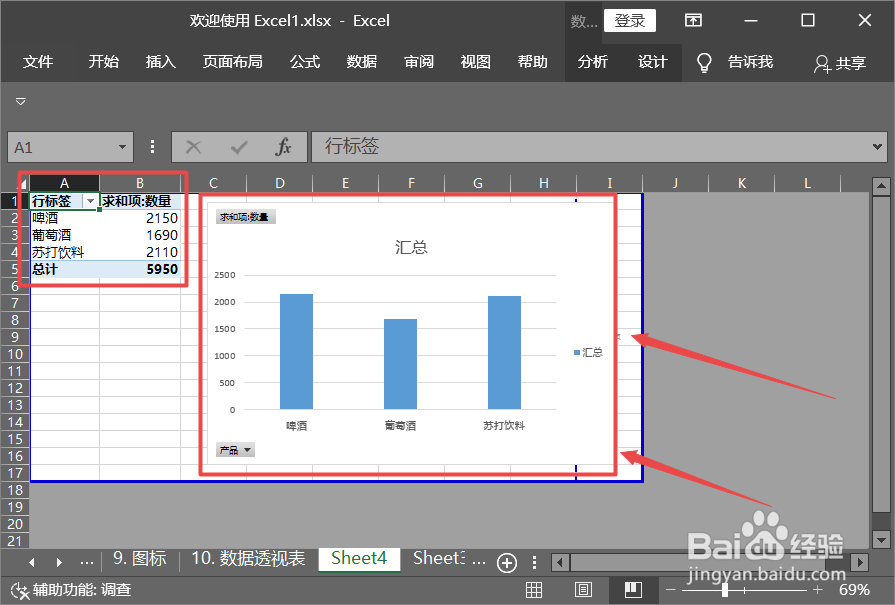This screenshot has width=895, height=605.
Task: Toggle Page Break Preview in status bar
Action: click(633, 590)
